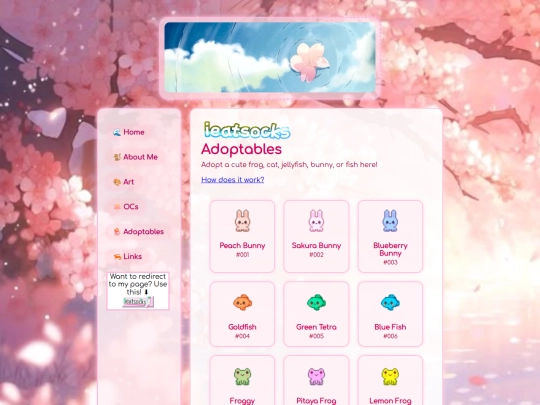The height and width of the screenshot is (405, 540).
Task: Click the Adoptables page heading
Action: pyautogui.click(x=241, y=149)
